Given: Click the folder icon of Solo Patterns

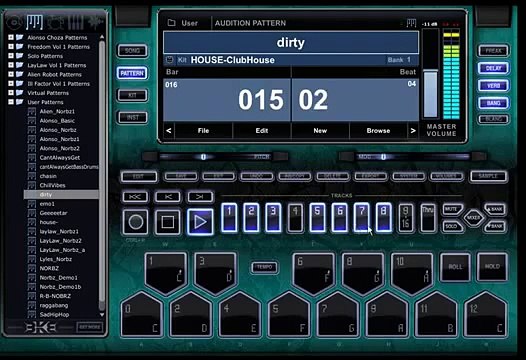Looking at the screenshot, I should (20, 56).
